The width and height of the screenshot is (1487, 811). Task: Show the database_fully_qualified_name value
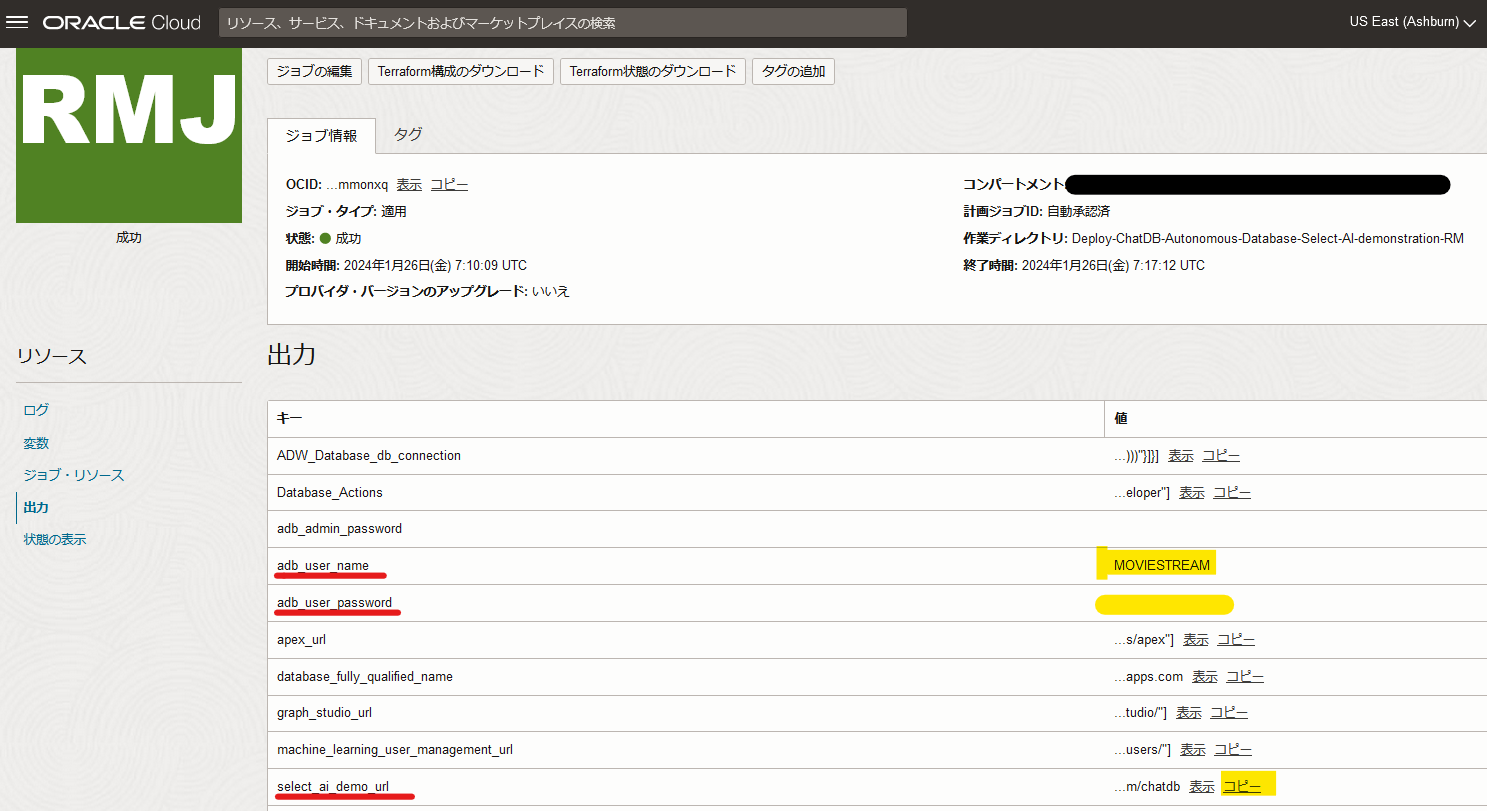point(1205,677)
